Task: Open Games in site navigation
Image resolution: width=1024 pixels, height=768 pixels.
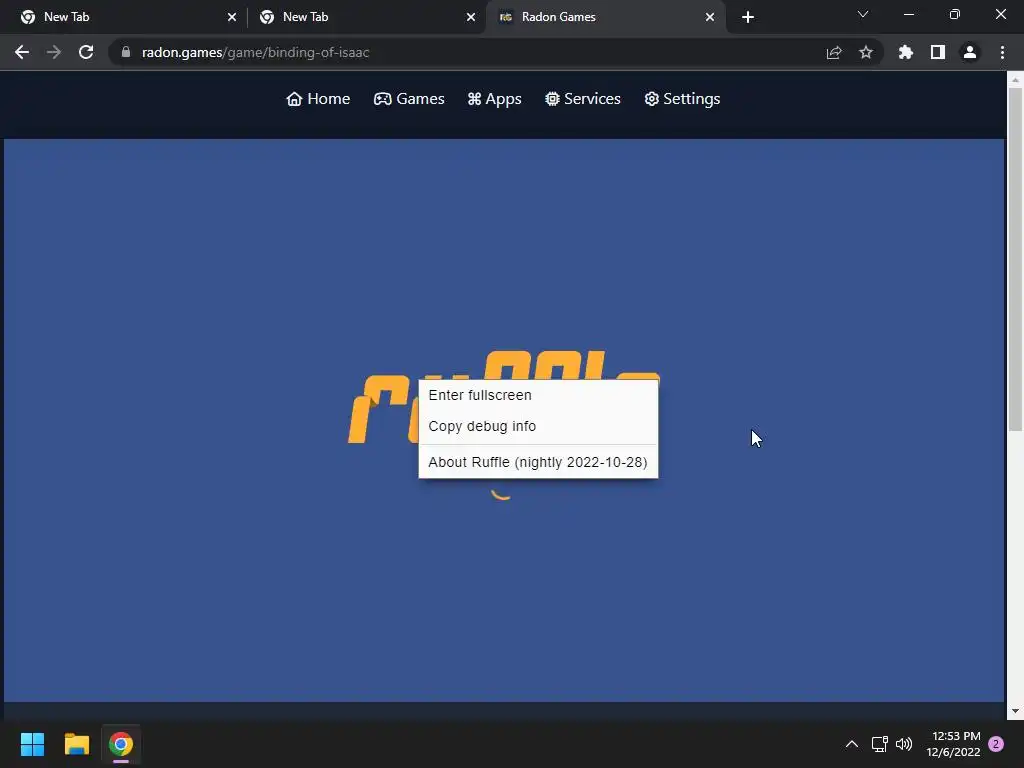Action: click(x=409, y=99)
